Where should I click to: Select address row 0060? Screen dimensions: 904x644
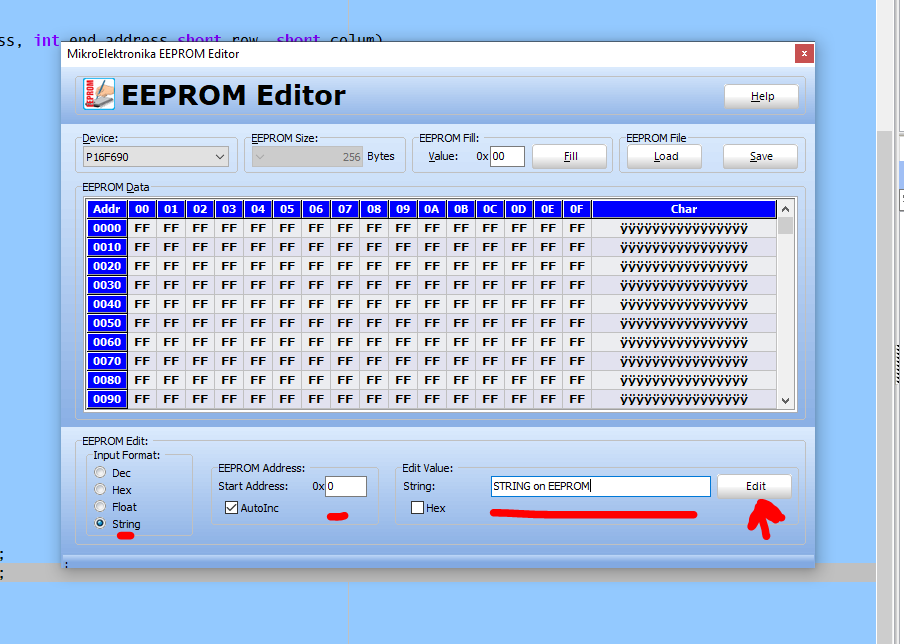tap(107, 342)
